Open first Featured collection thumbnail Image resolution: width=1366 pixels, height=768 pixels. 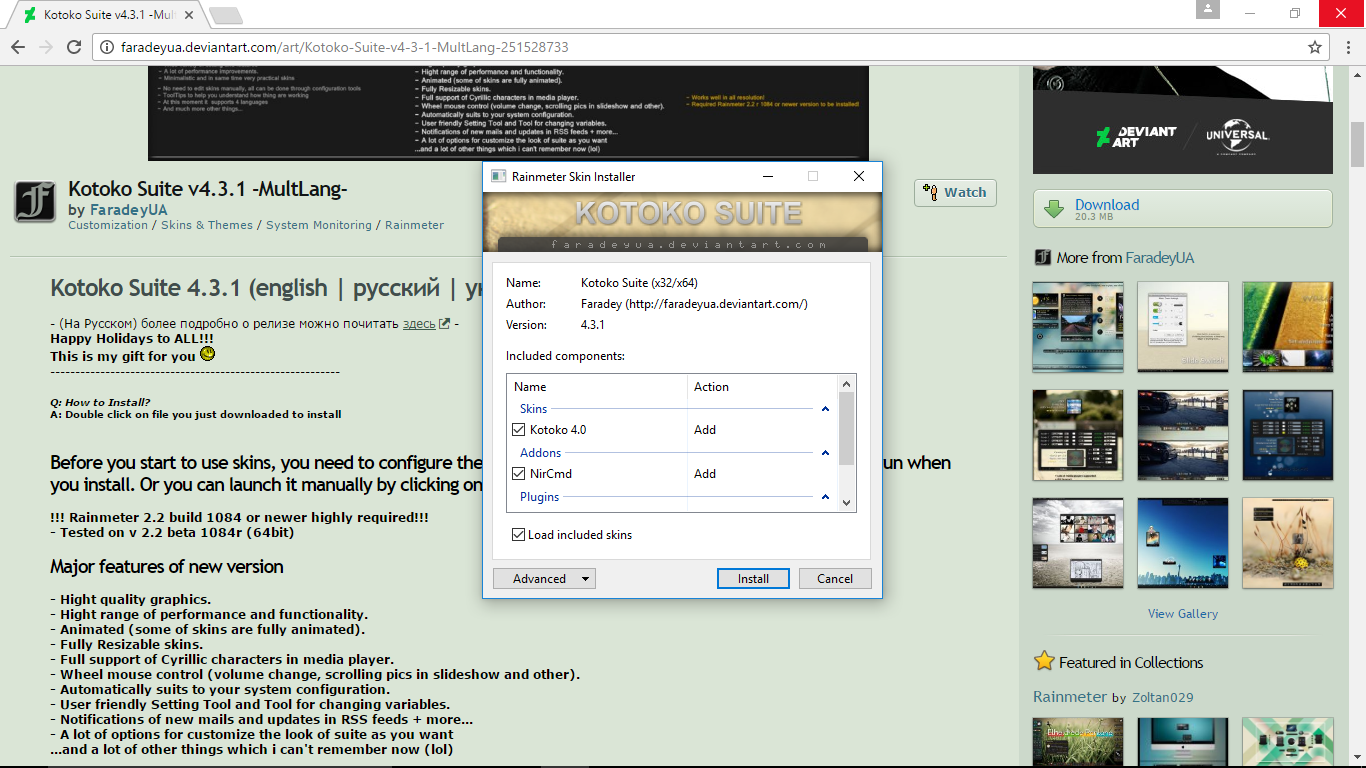(1078, 742)
